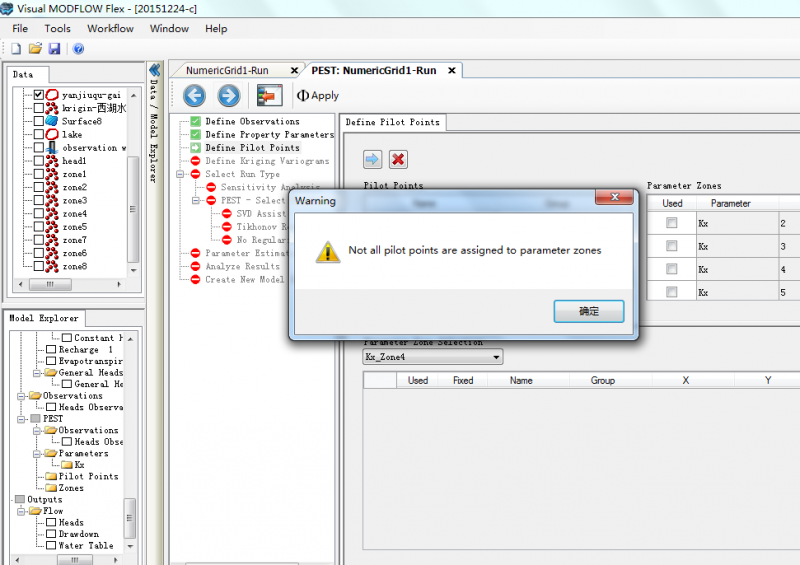The image size is (800, 565).
Task: Click the warning triangle icon in dialog
Action: click(x=328, y=252)
